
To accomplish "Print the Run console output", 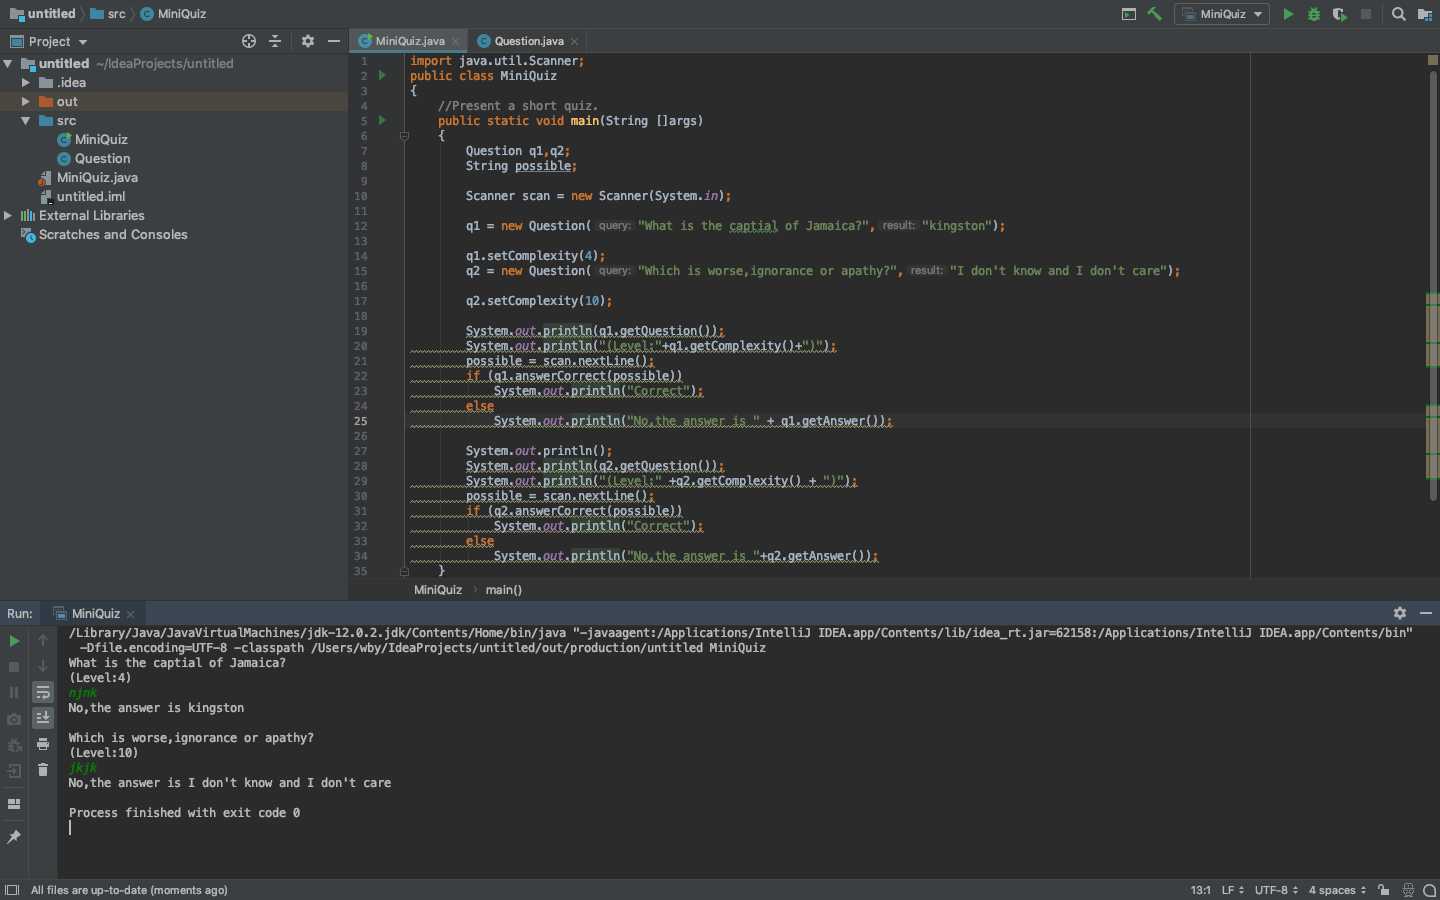I will [x=43, y=744].
